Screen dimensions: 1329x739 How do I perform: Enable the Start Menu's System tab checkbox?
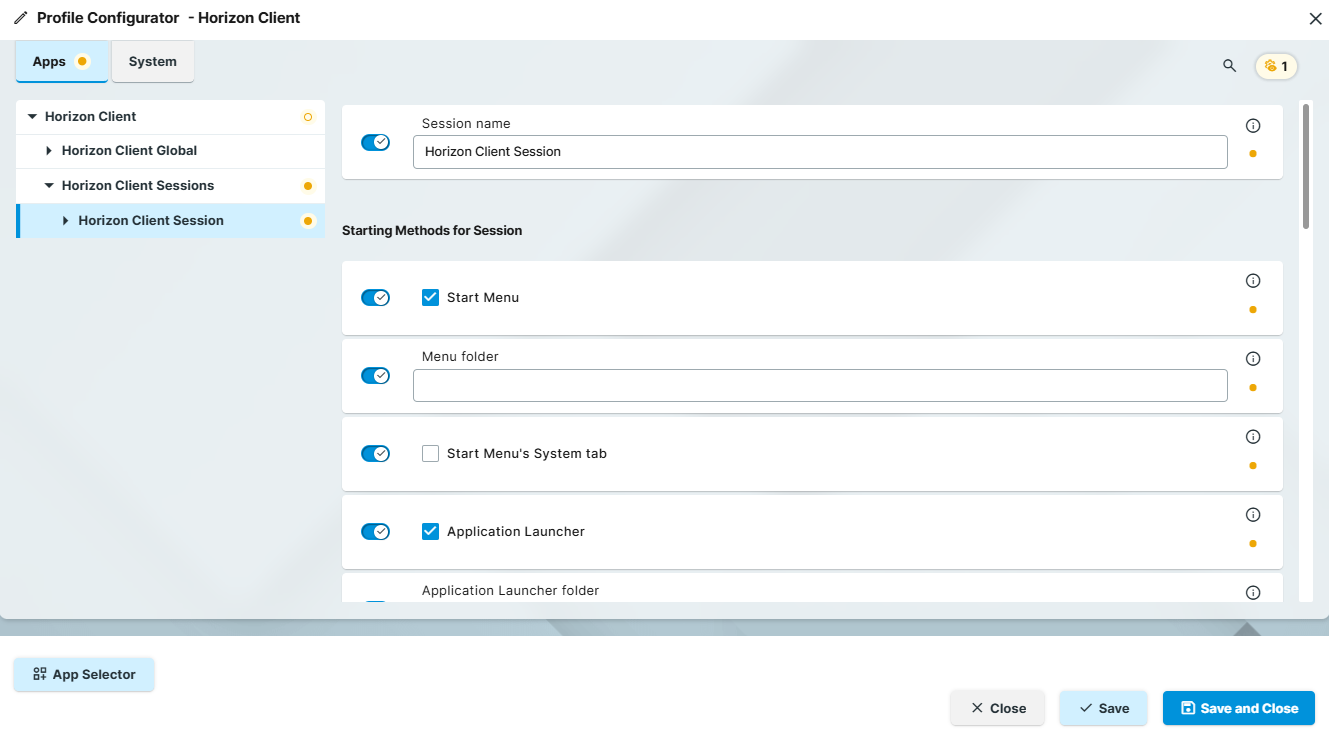pos(431,453)
